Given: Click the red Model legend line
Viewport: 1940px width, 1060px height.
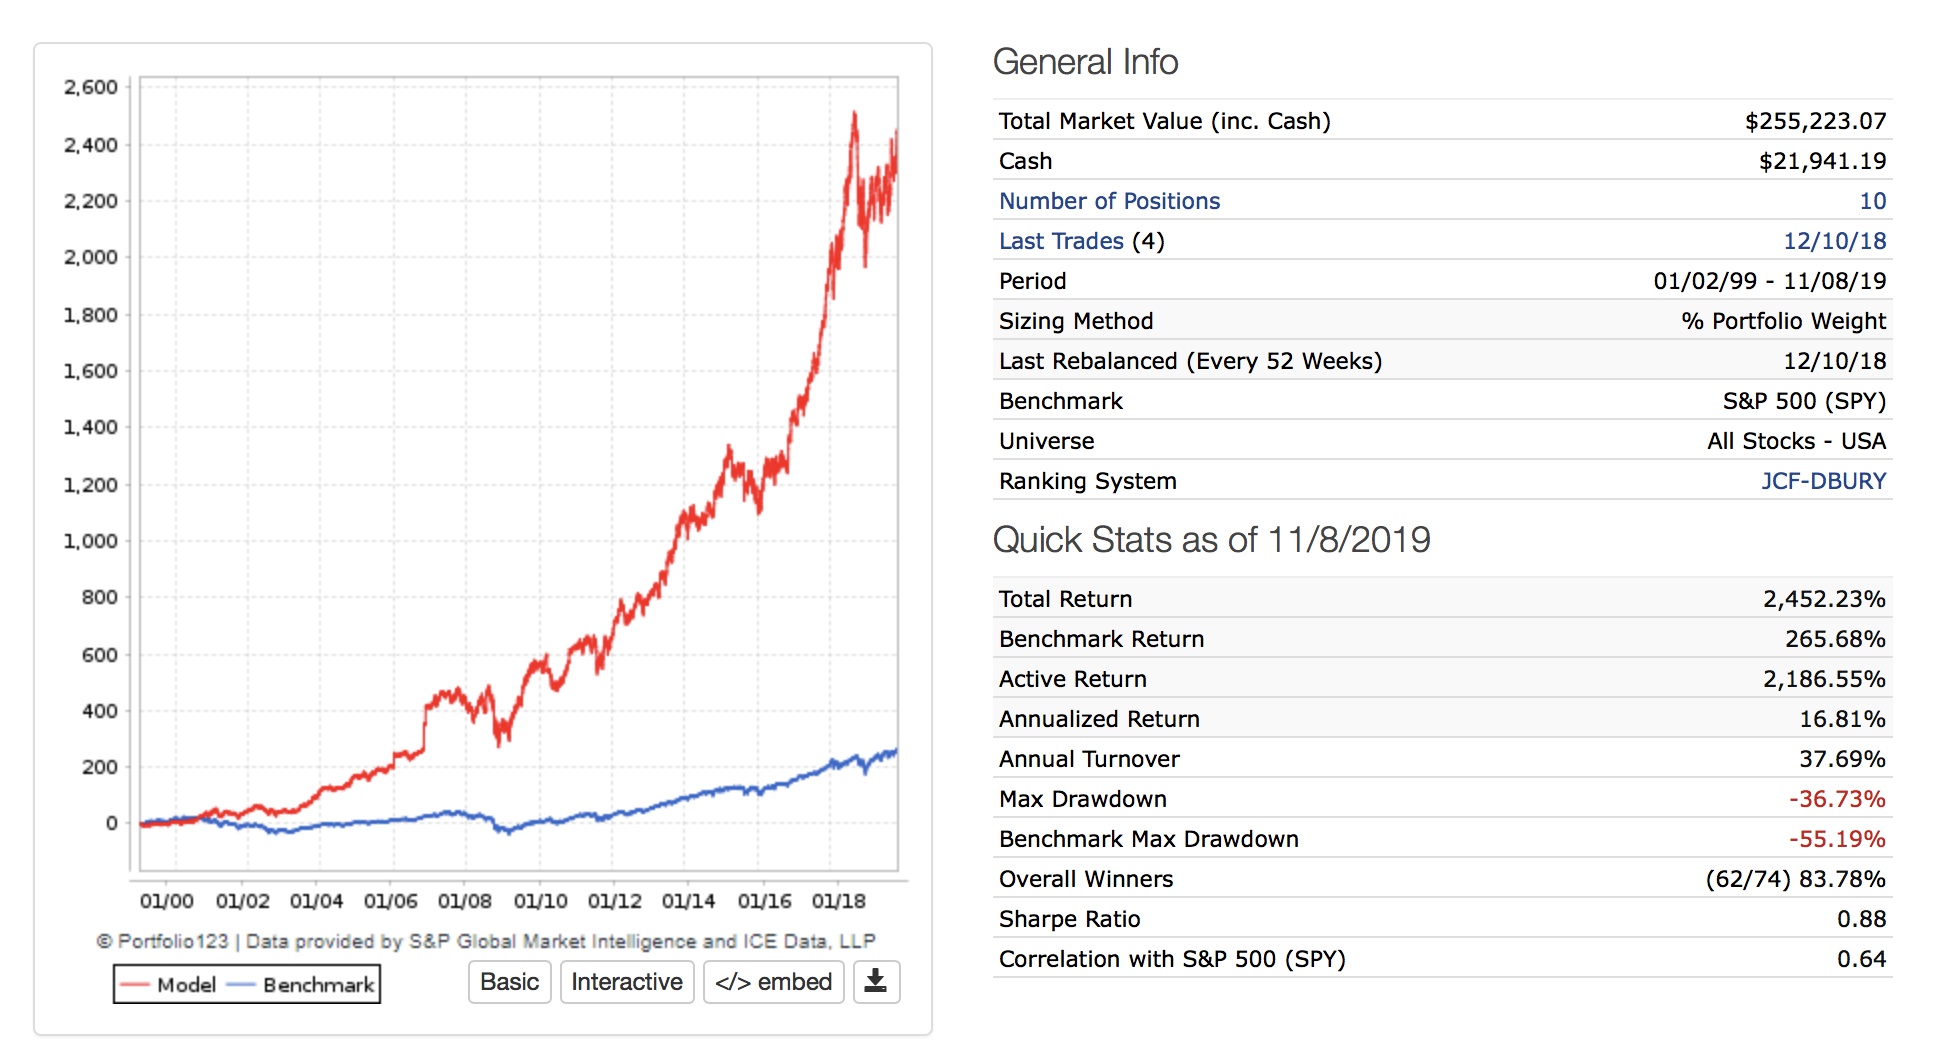Looking at the screenshot, I should coord(135,985).
